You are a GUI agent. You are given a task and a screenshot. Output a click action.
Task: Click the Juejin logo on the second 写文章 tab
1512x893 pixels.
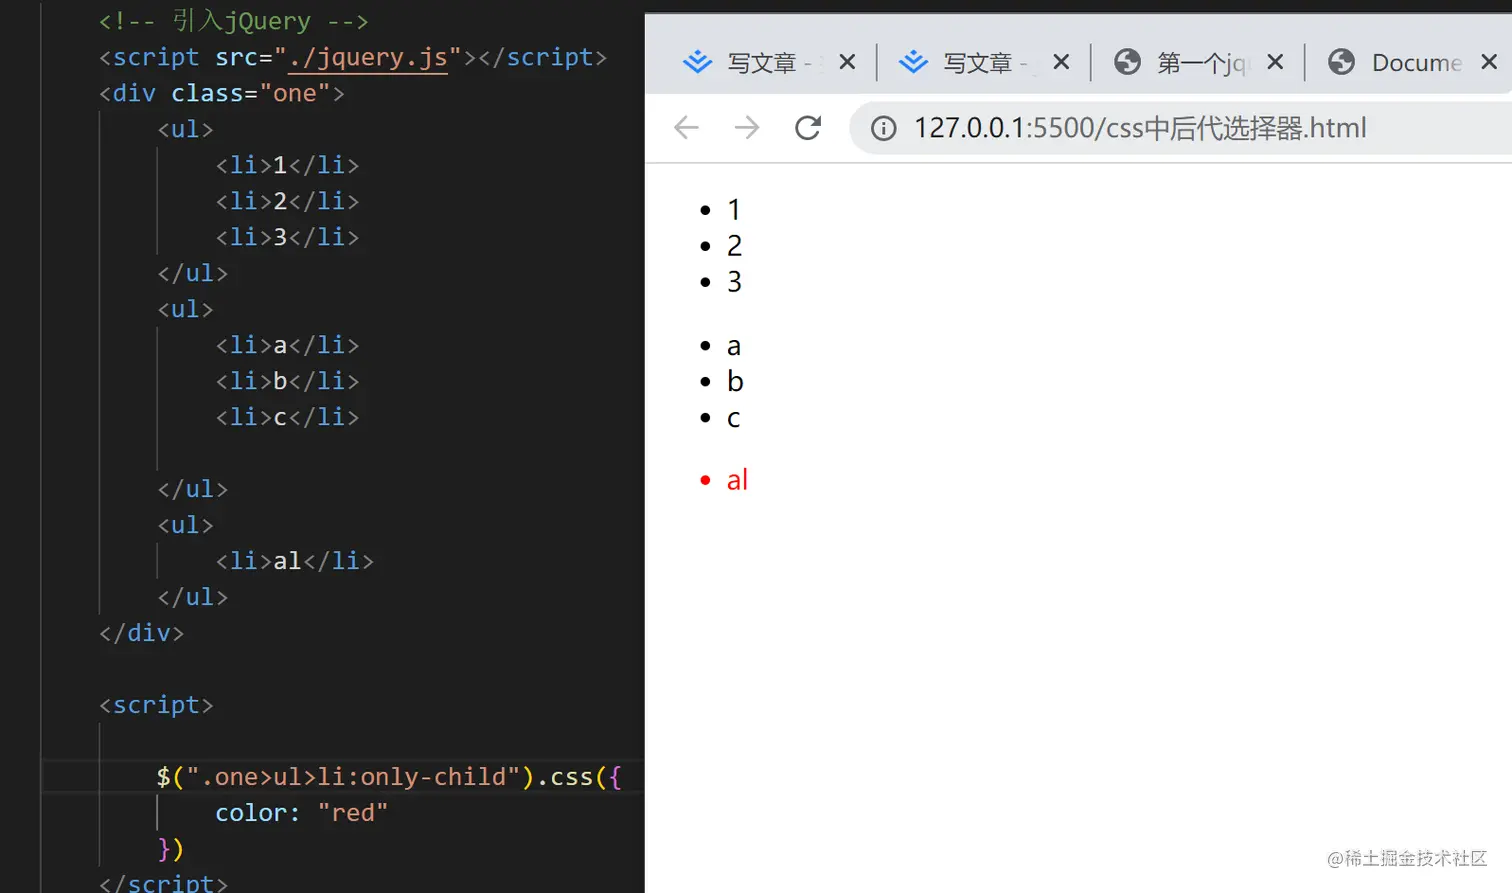pyautogui.click(x=911, y=62)
